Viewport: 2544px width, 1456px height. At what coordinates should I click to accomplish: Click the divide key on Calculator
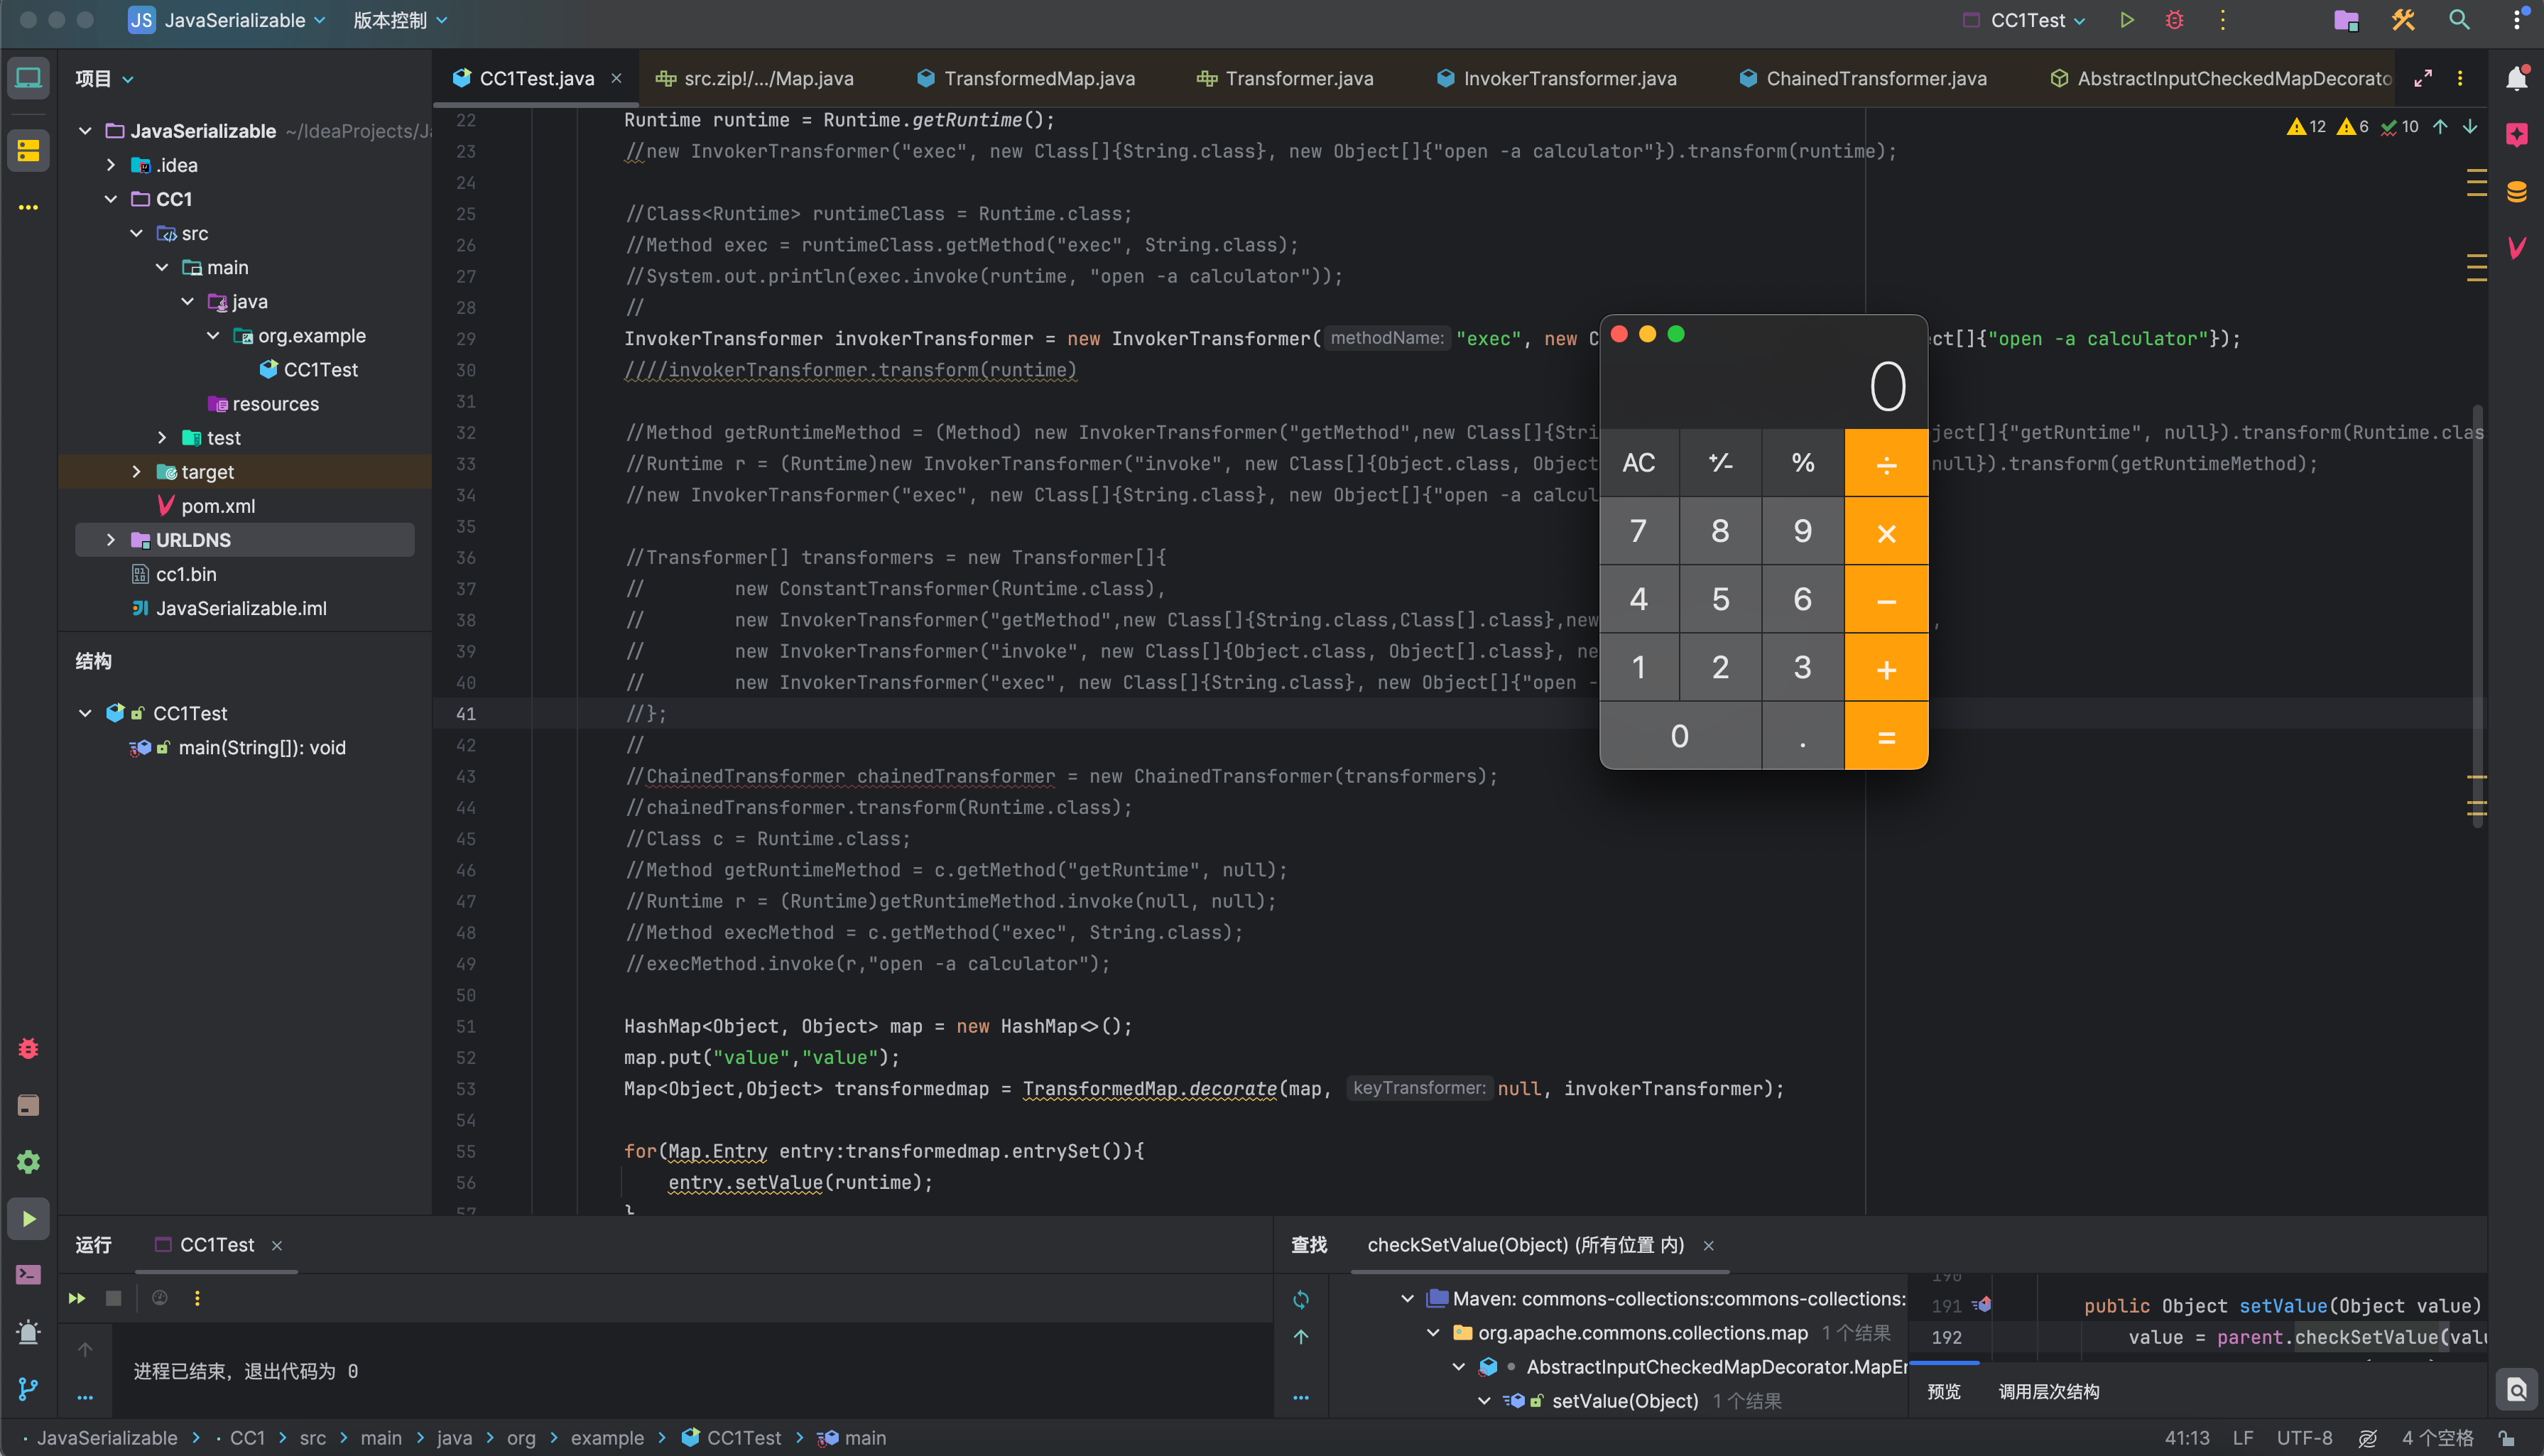point(1886,463)
